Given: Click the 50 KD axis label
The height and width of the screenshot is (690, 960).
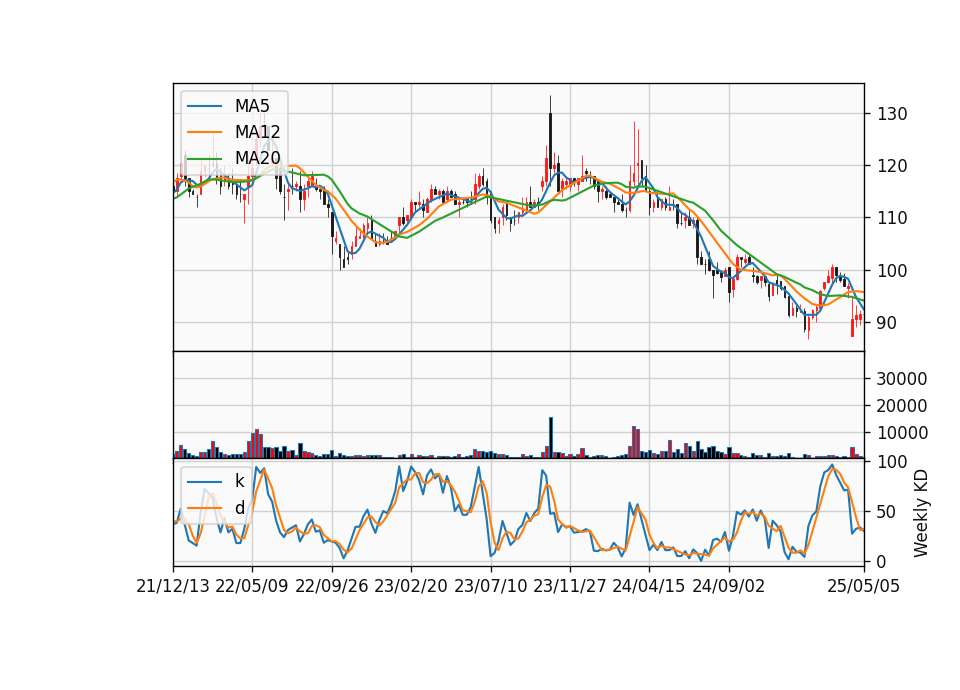Looking at the screenshot, I should pos(887,512).
